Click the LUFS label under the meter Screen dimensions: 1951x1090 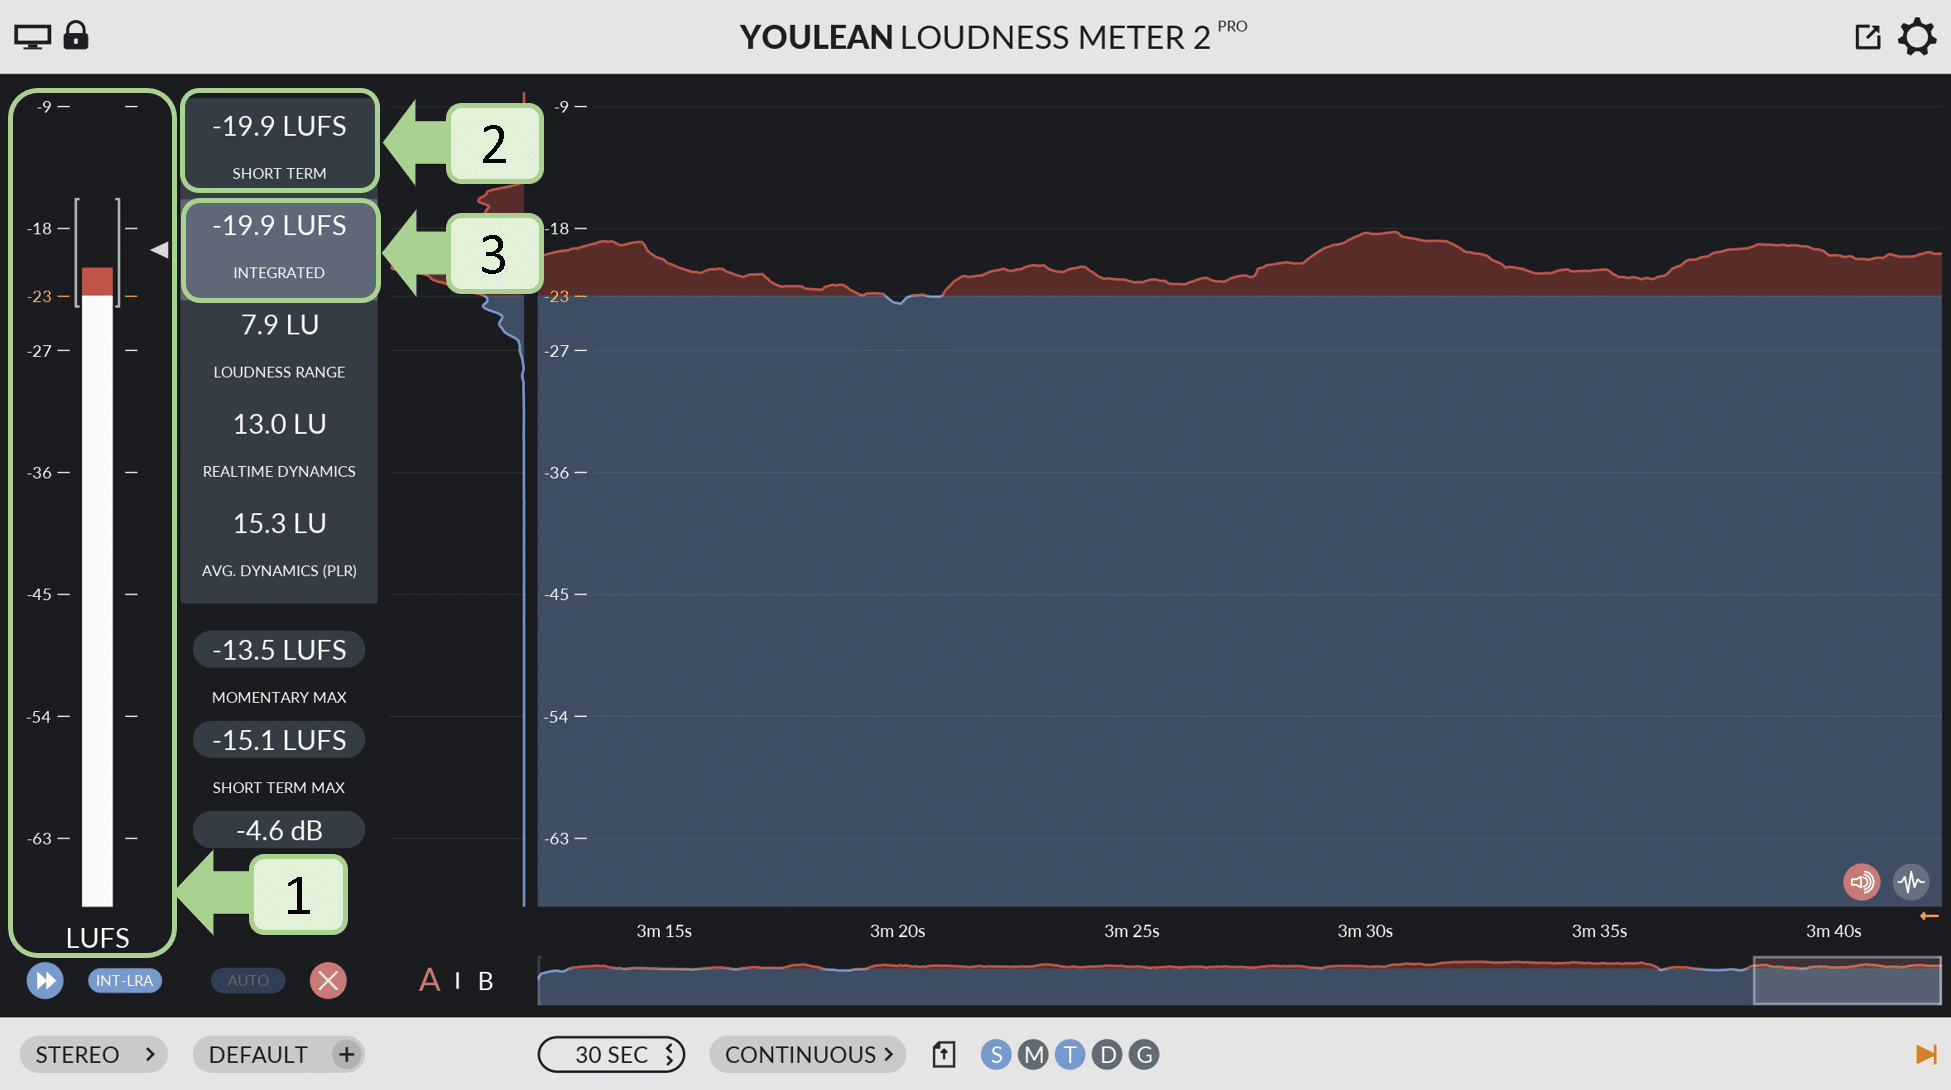pyautogui.click(x=97, y=938)
